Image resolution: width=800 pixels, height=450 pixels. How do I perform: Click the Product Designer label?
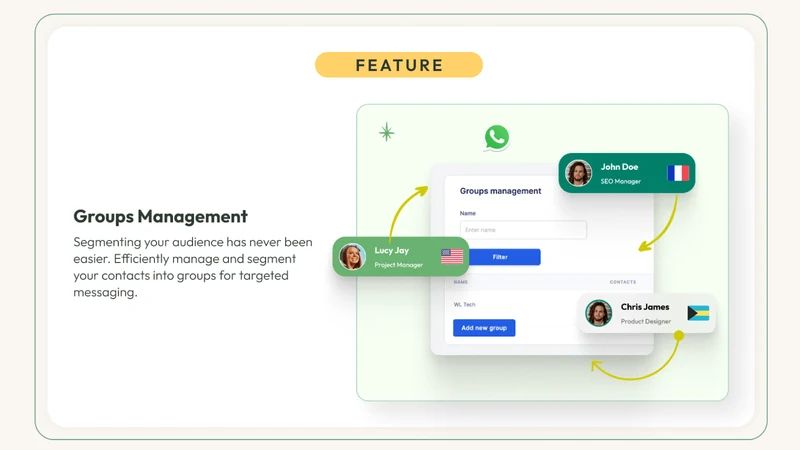point(646,321)
